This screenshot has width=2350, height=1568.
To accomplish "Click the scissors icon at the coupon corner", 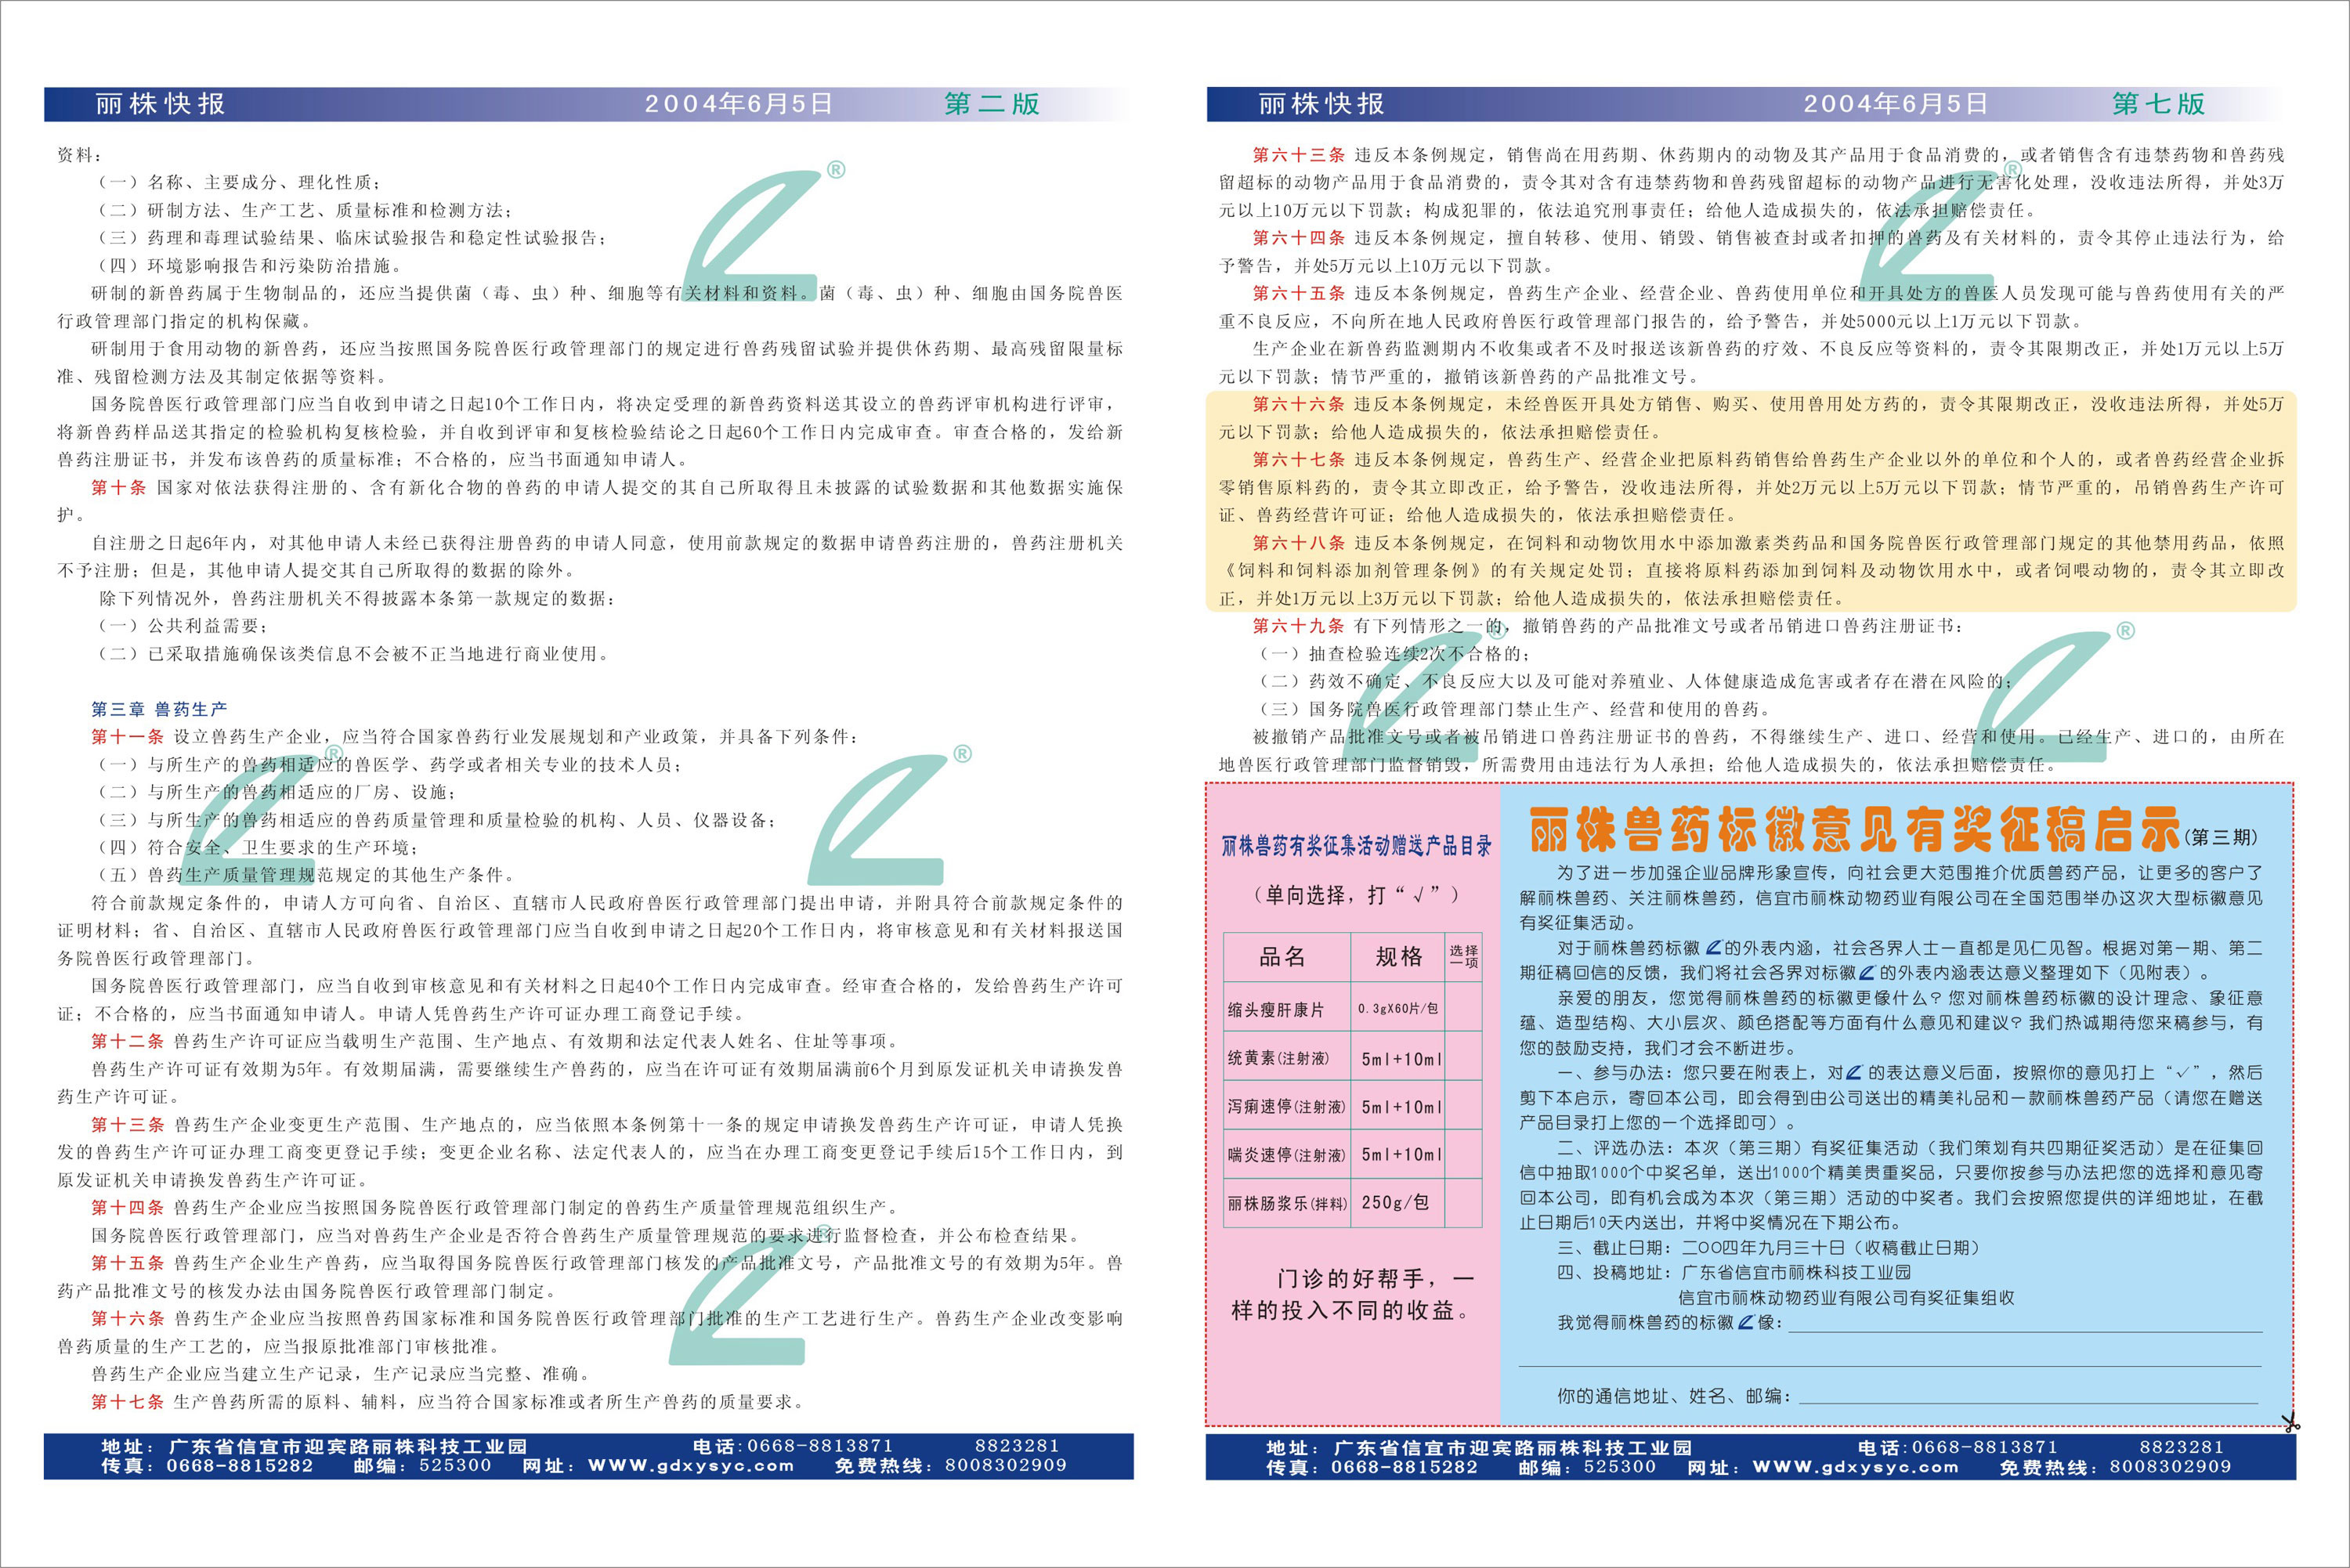I will pos(2290,1422).
